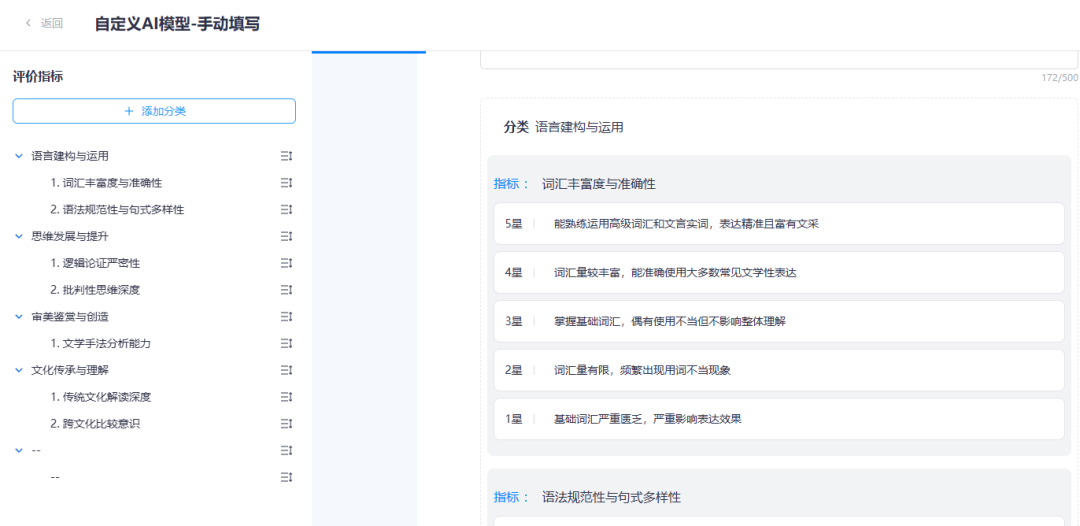Edit the 4星 description field
This screenshot has height=526, width=1080.
pyautogui.click(x=779, y=273)
